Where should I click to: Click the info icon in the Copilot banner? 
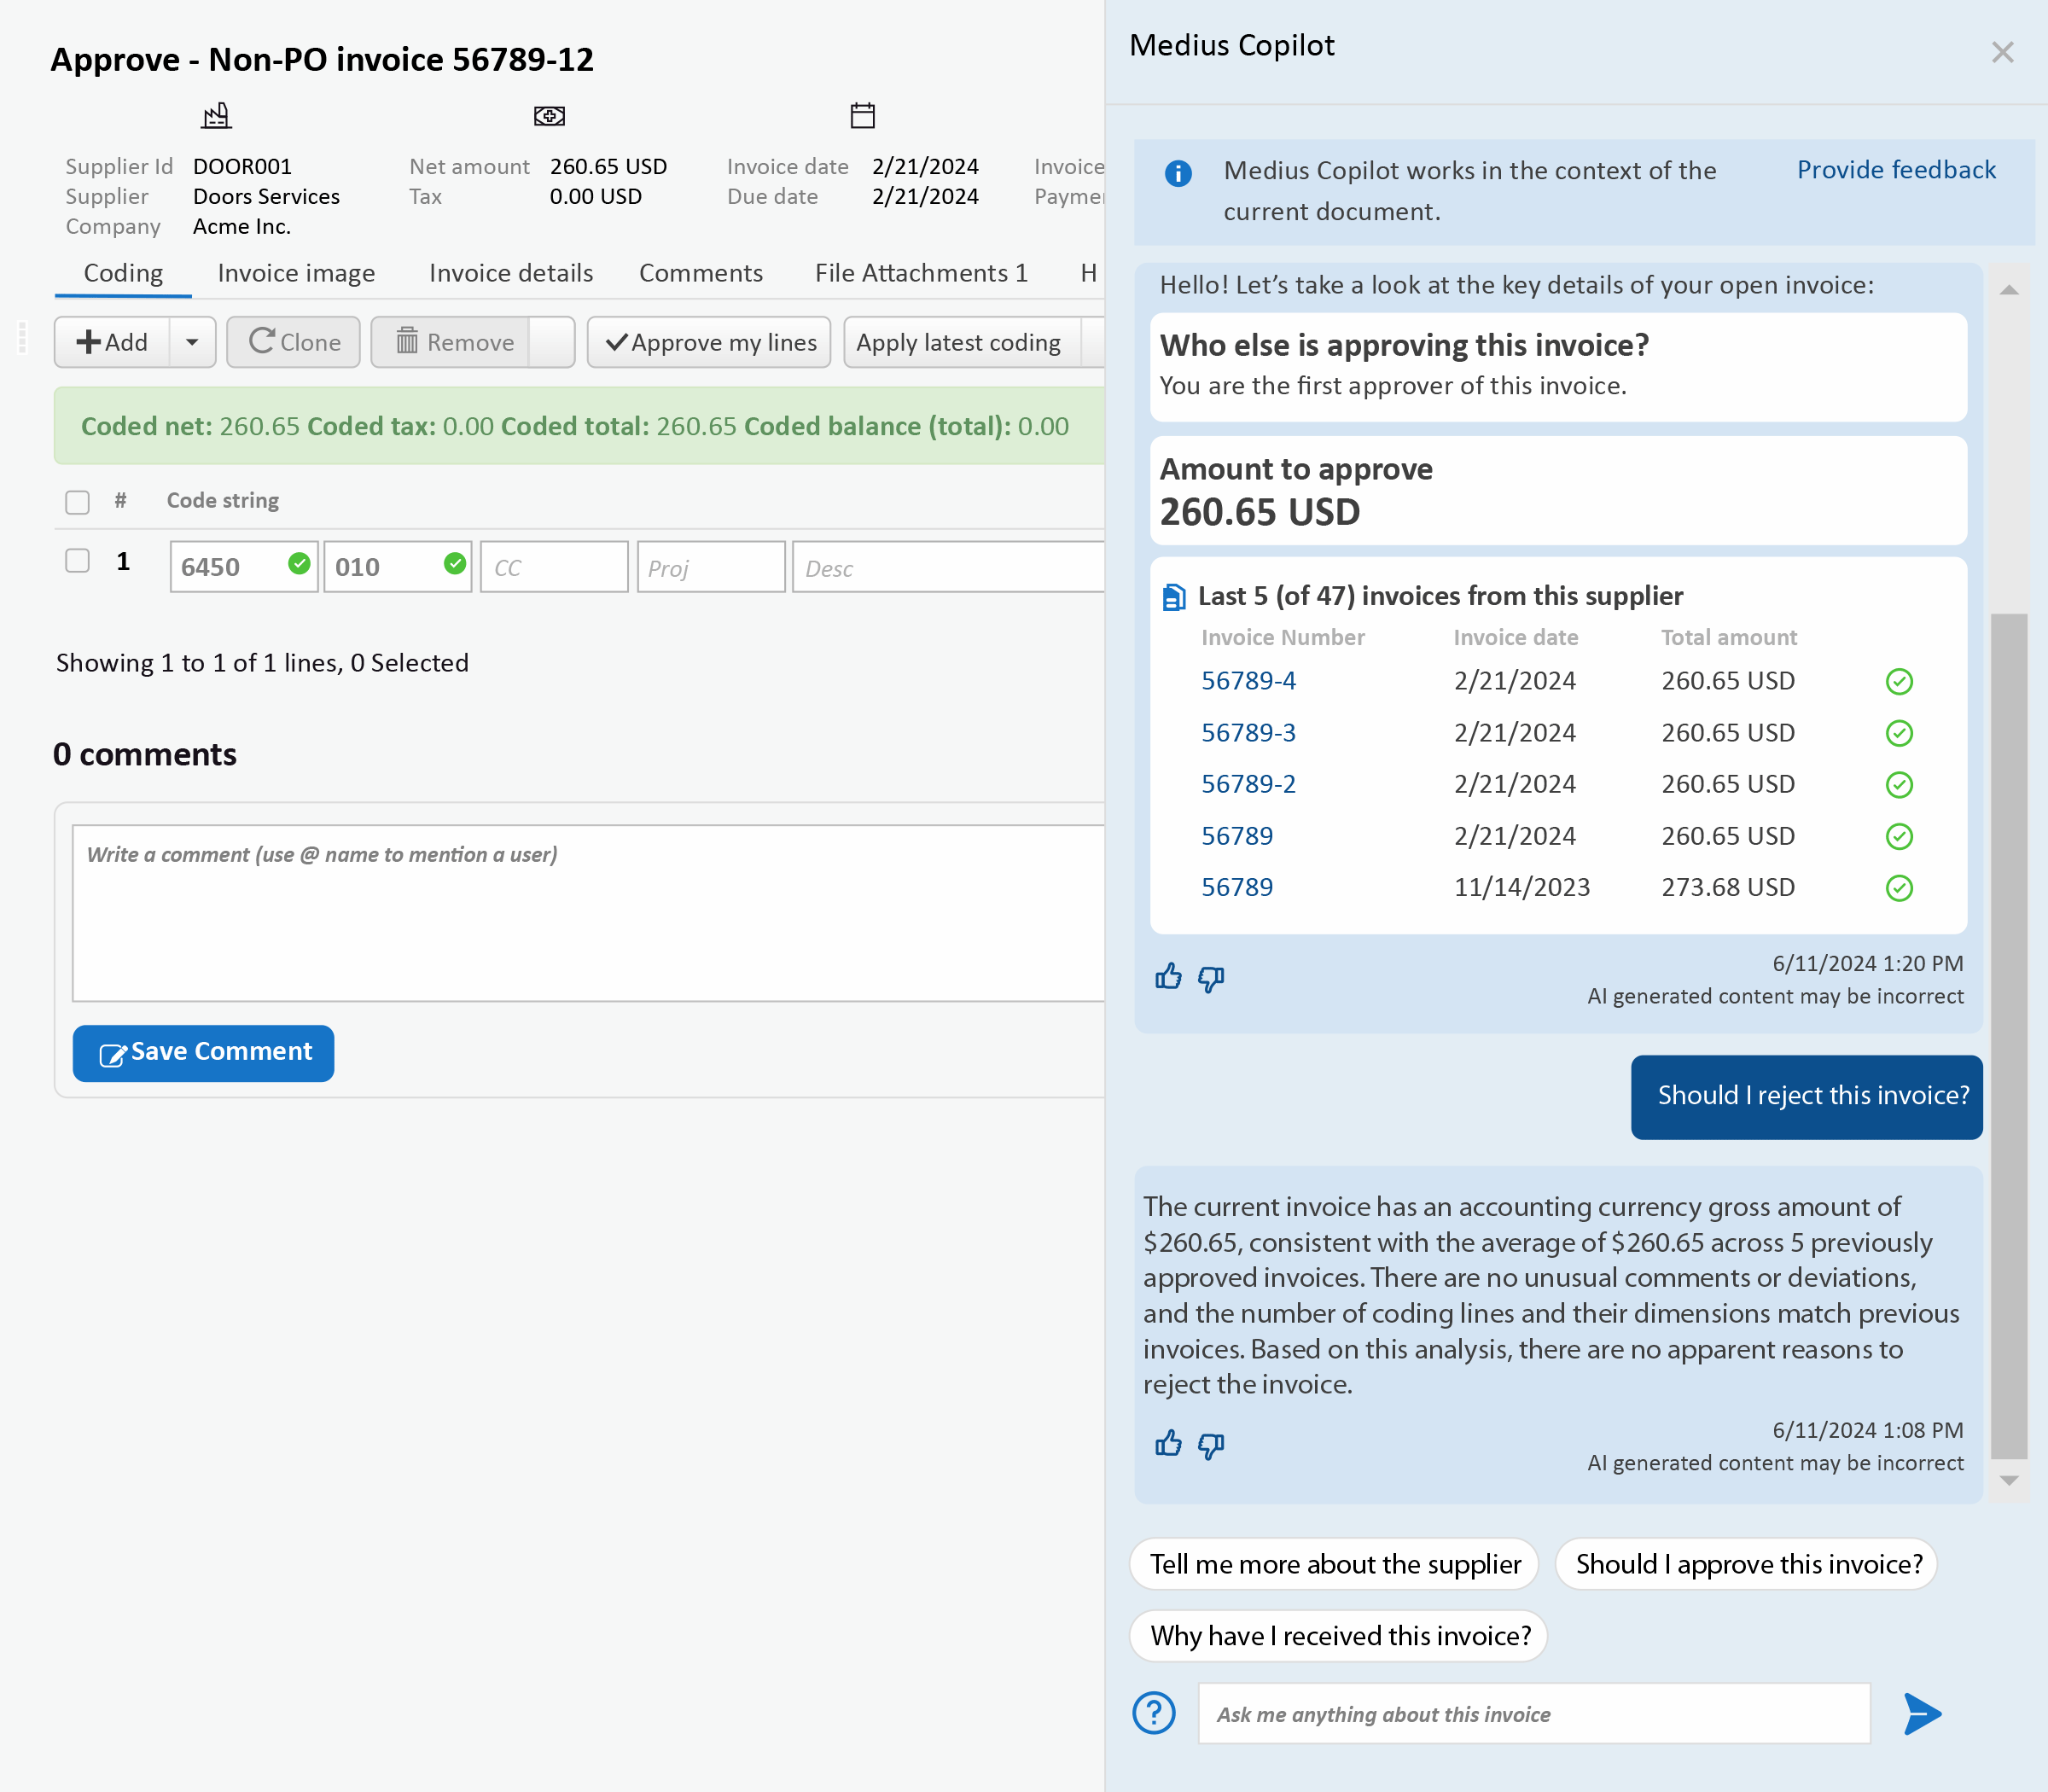tap(1179, 173)
